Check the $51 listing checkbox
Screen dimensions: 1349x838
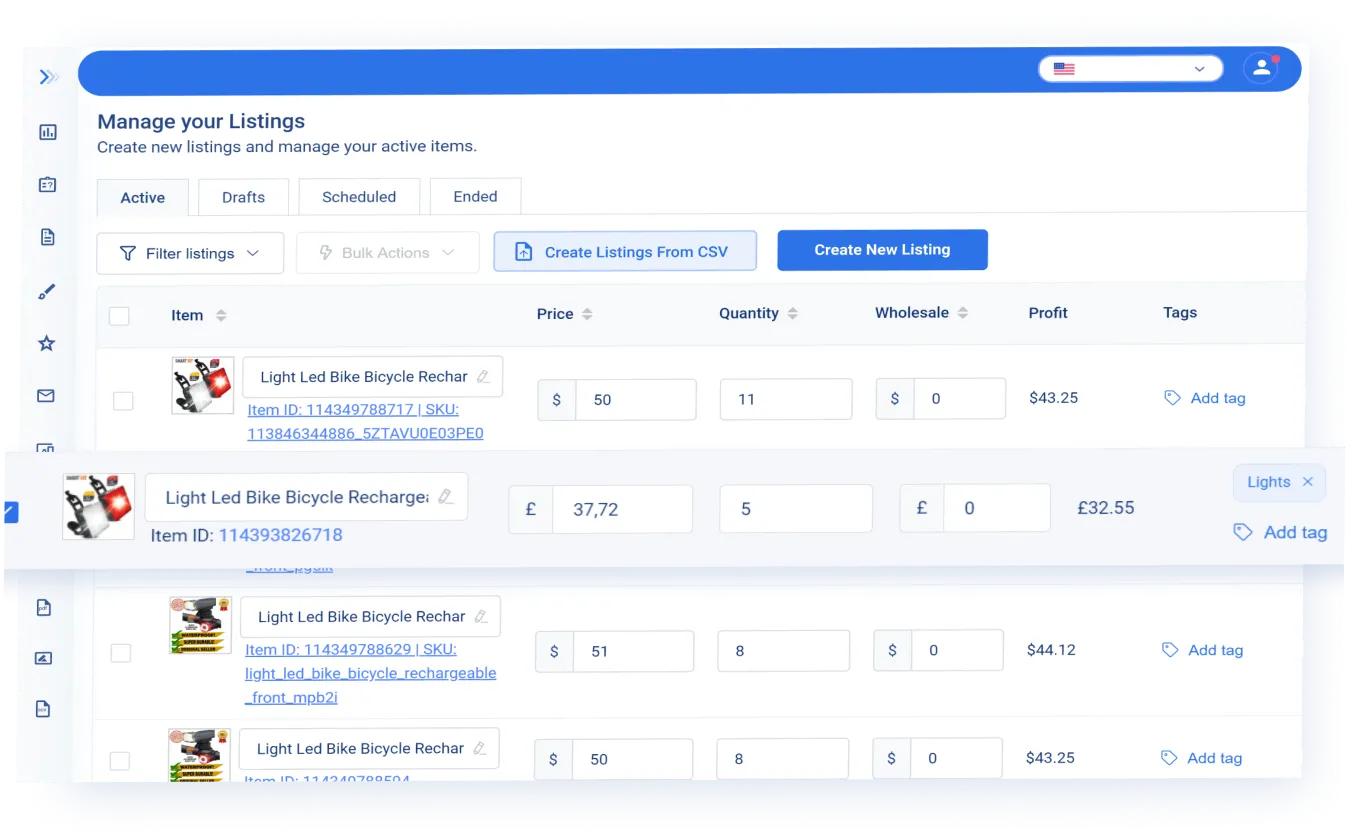tap(120, 653)
